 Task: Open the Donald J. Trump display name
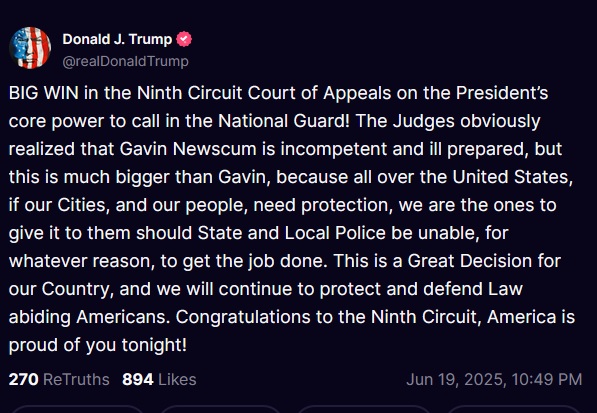117,39
